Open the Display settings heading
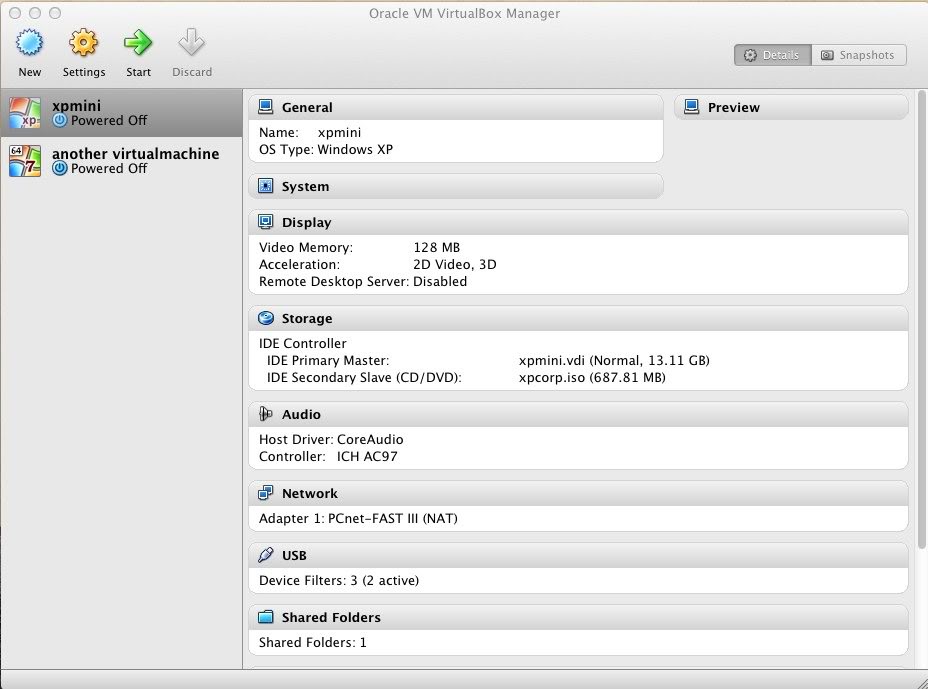The image size is (928, 689). [578, 222]
